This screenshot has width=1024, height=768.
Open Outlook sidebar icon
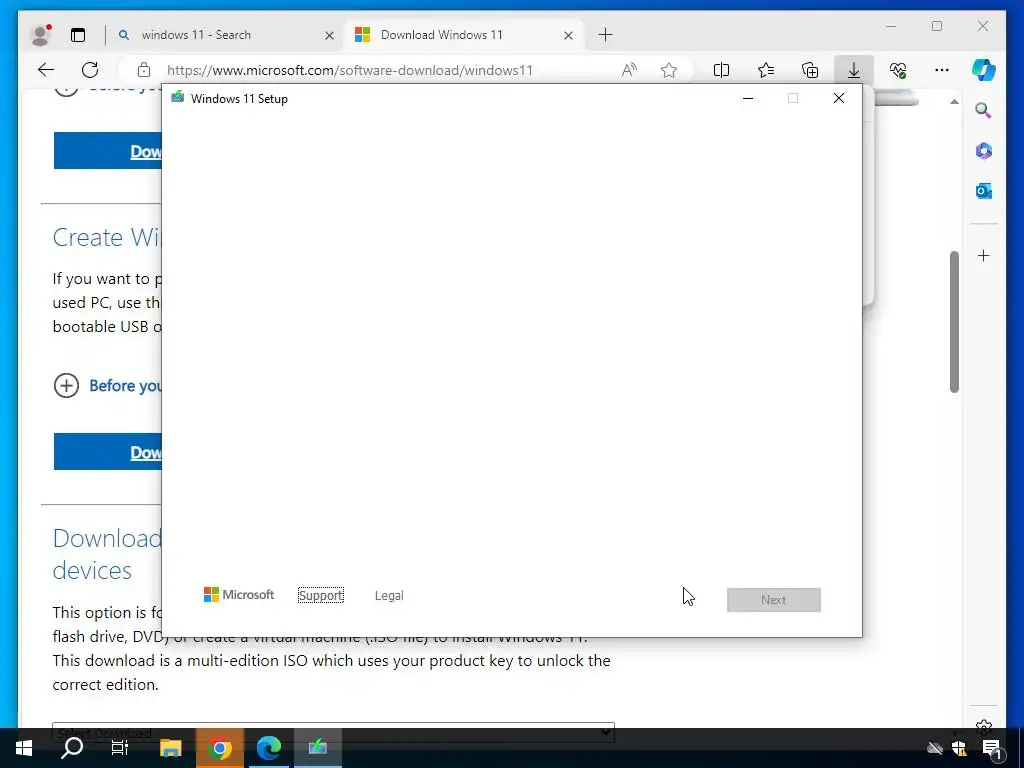(984, 191)
